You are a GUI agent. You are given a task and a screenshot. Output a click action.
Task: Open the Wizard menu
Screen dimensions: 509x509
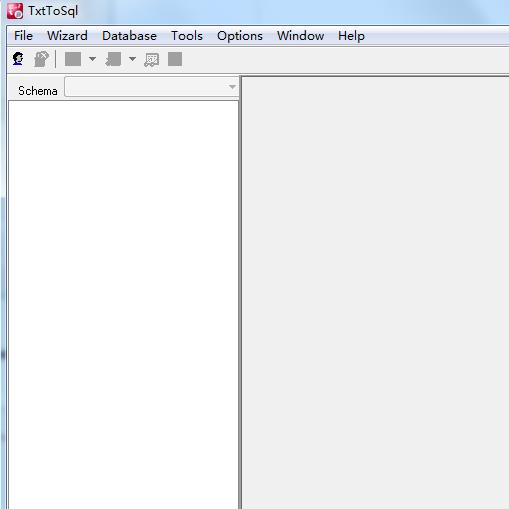pyautogui.click(x=67, y=36)
